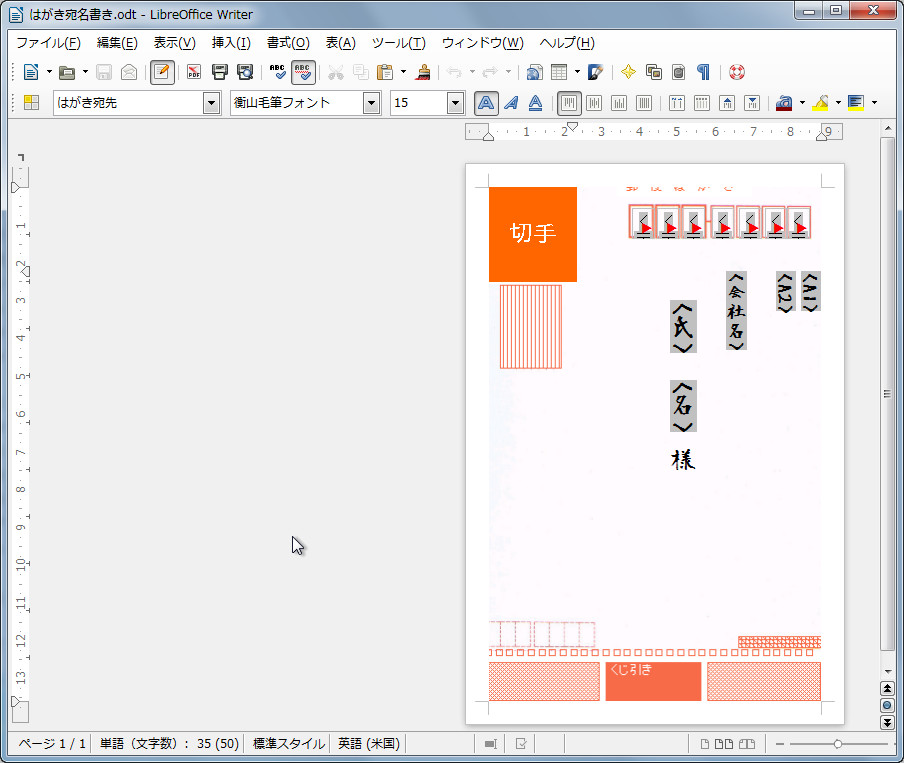
Task: Open the Navigator star icon
Action: pyautogui.click(x=628, y=72)
